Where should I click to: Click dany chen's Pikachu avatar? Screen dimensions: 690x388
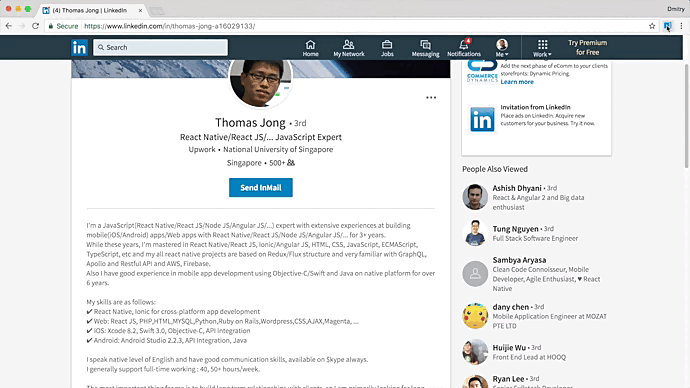click(x=475, y=316)
